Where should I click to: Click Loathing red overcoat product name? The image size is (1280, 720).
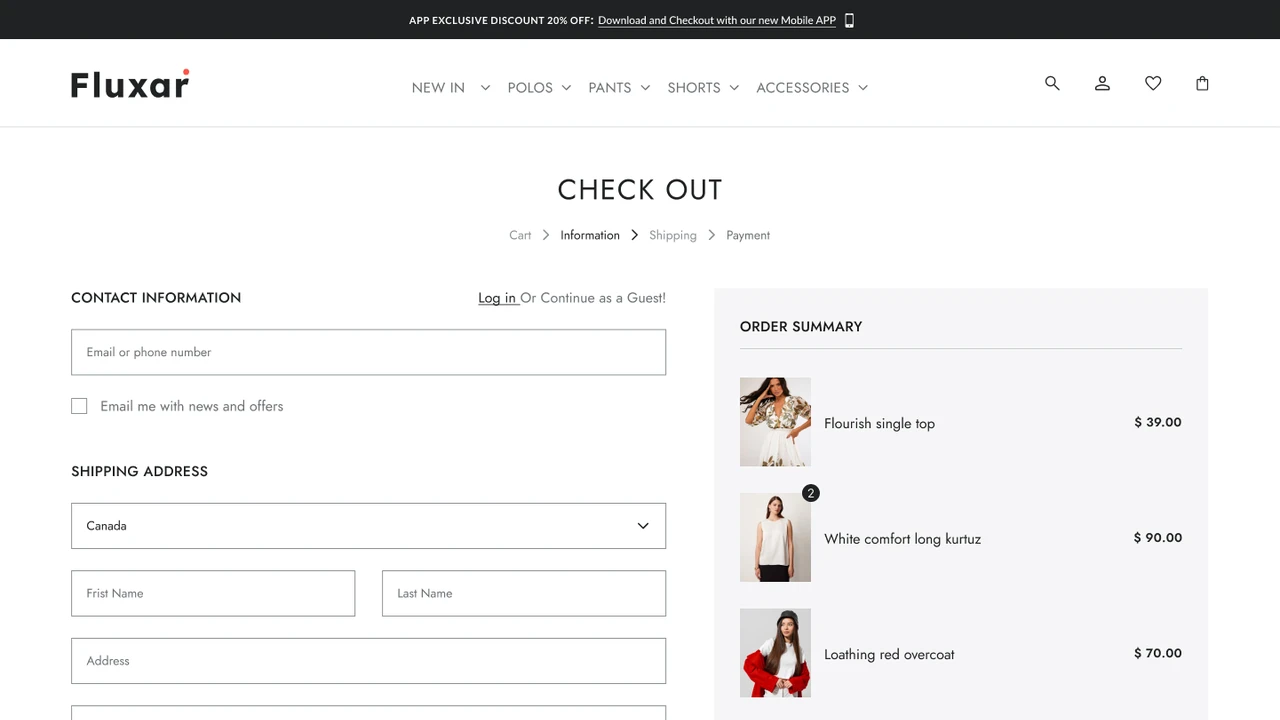[889, 654]
